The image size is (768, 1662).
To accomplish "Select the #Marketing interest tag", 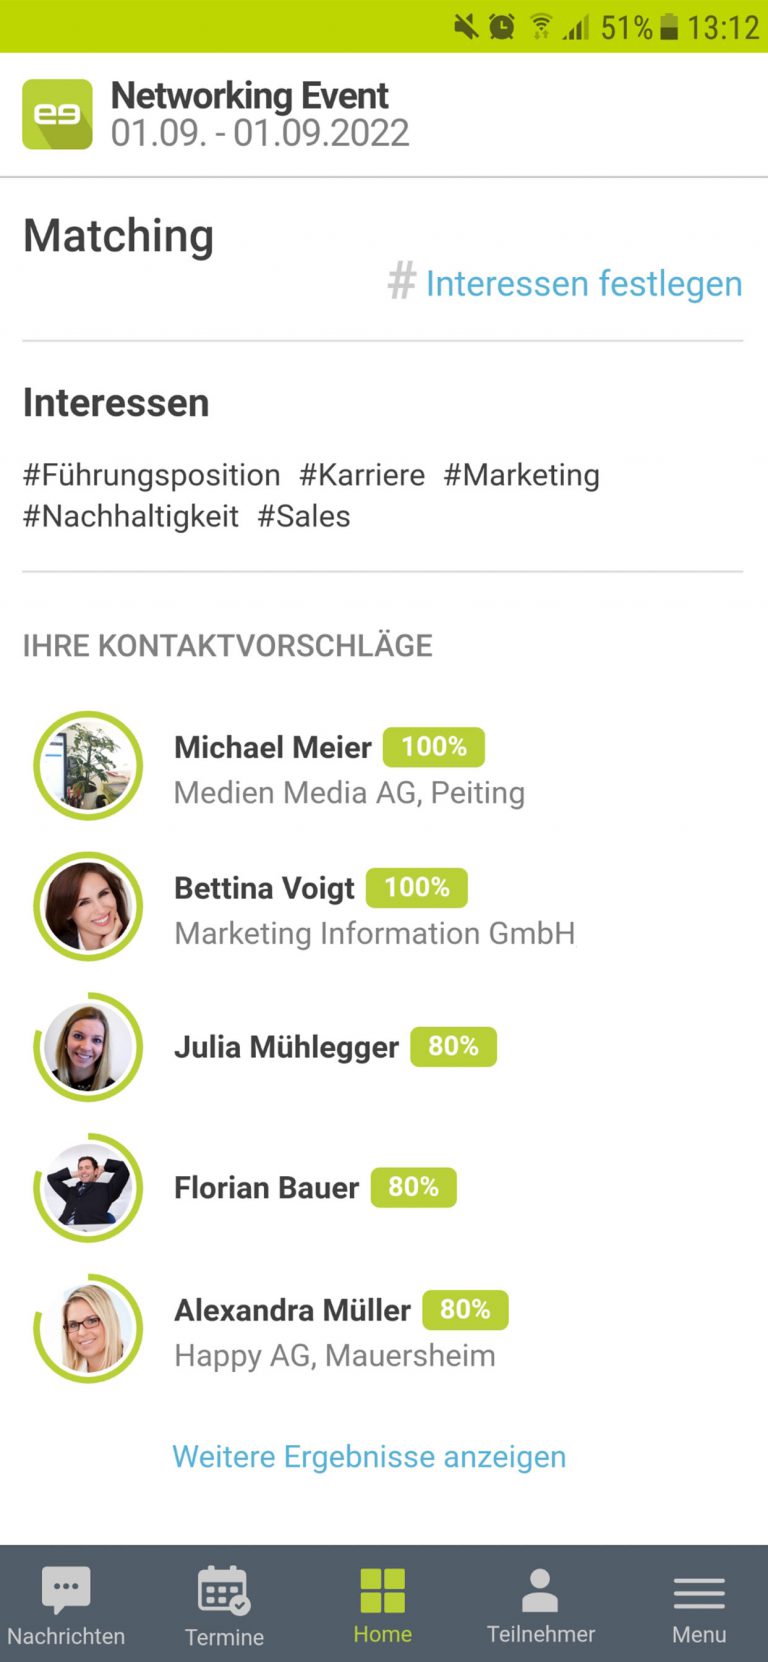I will click(521, 475).
